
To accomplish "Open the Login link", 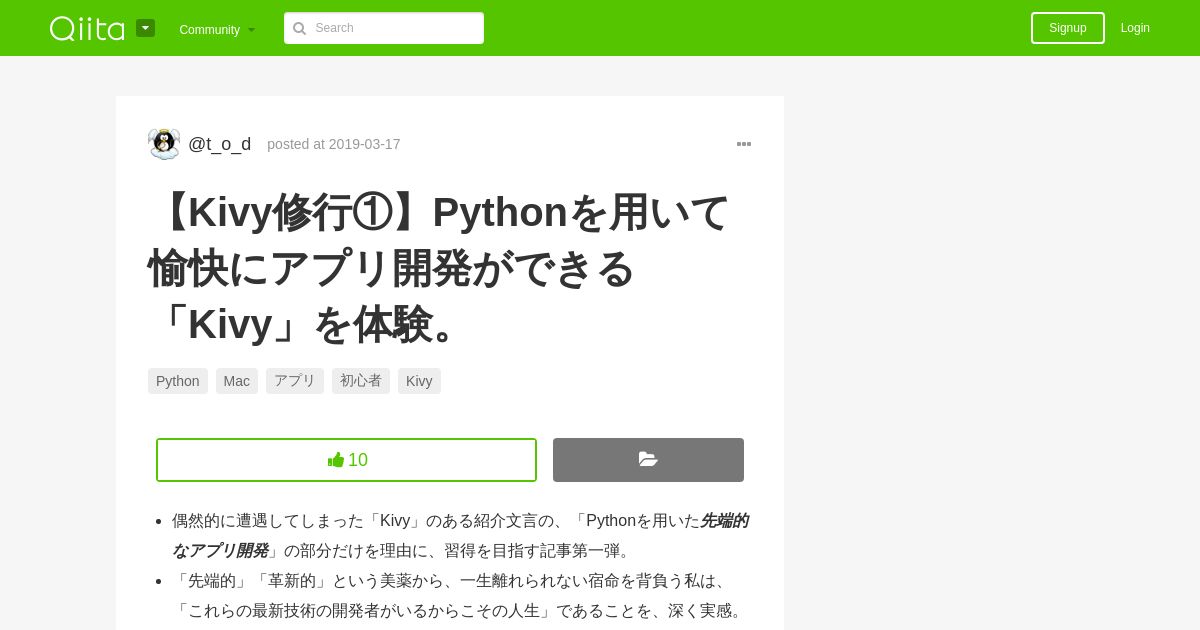I will (1135, 28).
